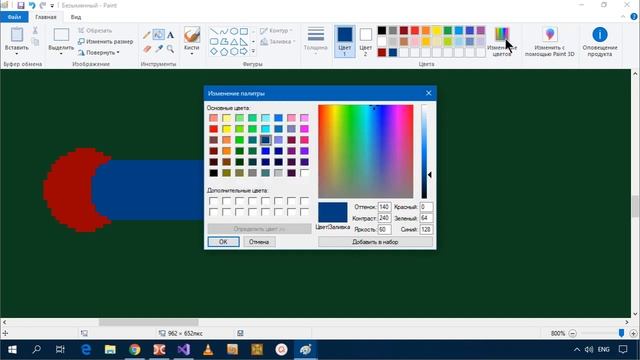The image size is (640, 360).
Task: Pick the dark red custom swatch in ribbon
Action: tap(382, 52)
